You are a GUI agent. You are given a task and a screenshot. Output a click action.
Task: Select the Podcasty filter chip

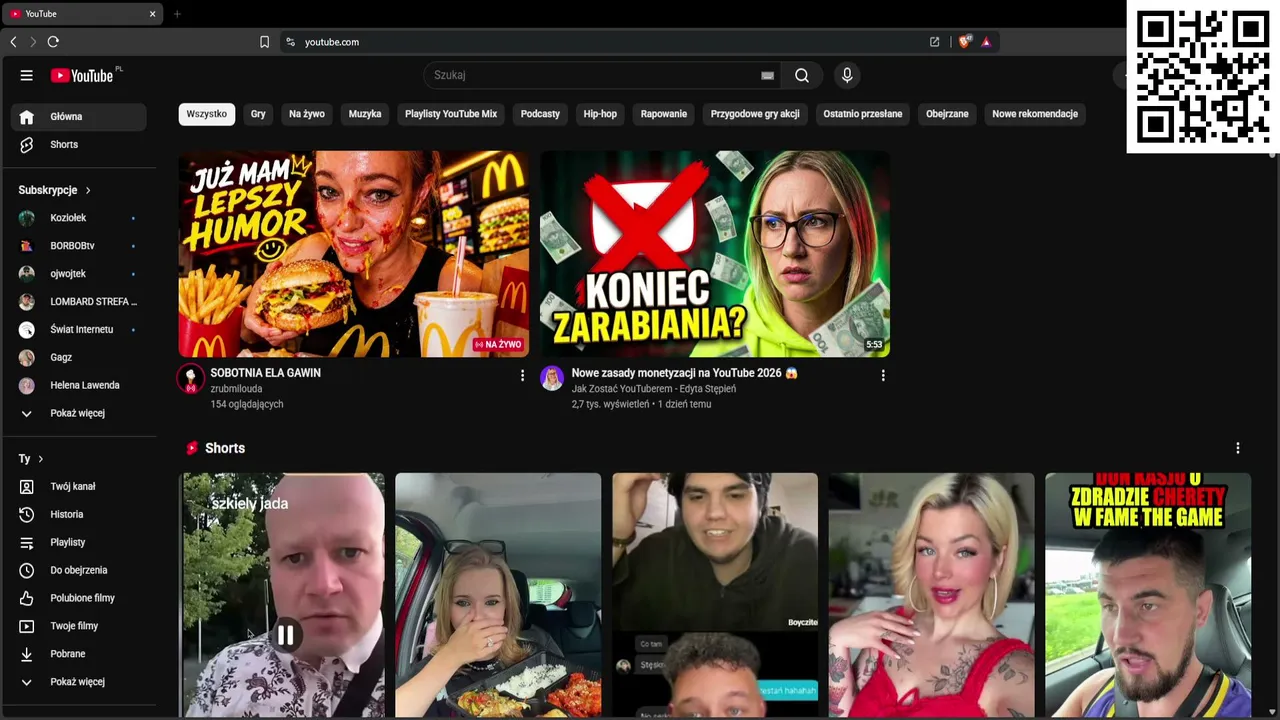(540, 114)
